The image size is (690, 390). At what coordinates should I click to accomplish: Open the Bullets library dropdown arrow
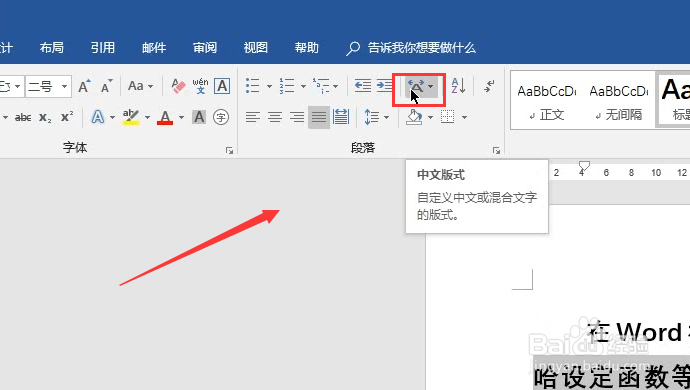coord(269,86)
